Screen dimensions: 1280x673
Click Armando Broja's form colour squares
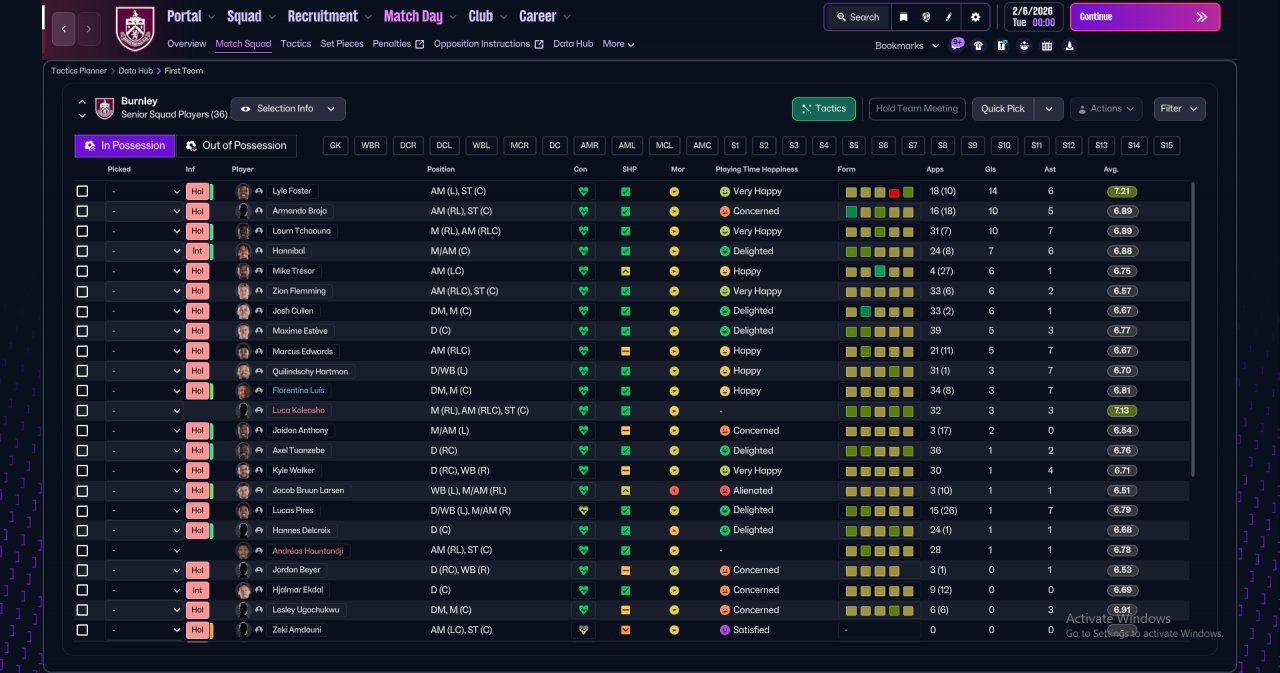(x=880, y=212)
